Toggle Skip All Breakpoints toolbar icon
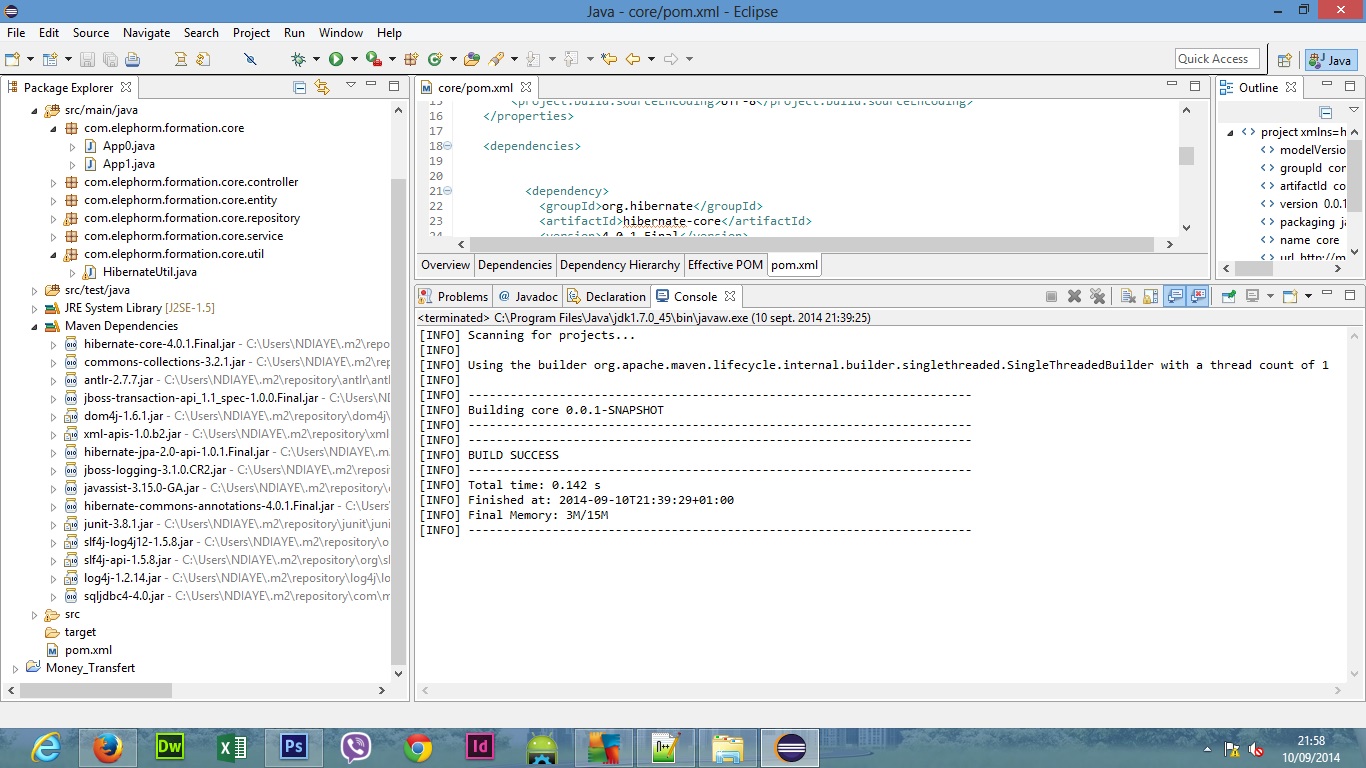This screenshot has height=768, width=1366. pyautogui.click(x=250, y=59)
